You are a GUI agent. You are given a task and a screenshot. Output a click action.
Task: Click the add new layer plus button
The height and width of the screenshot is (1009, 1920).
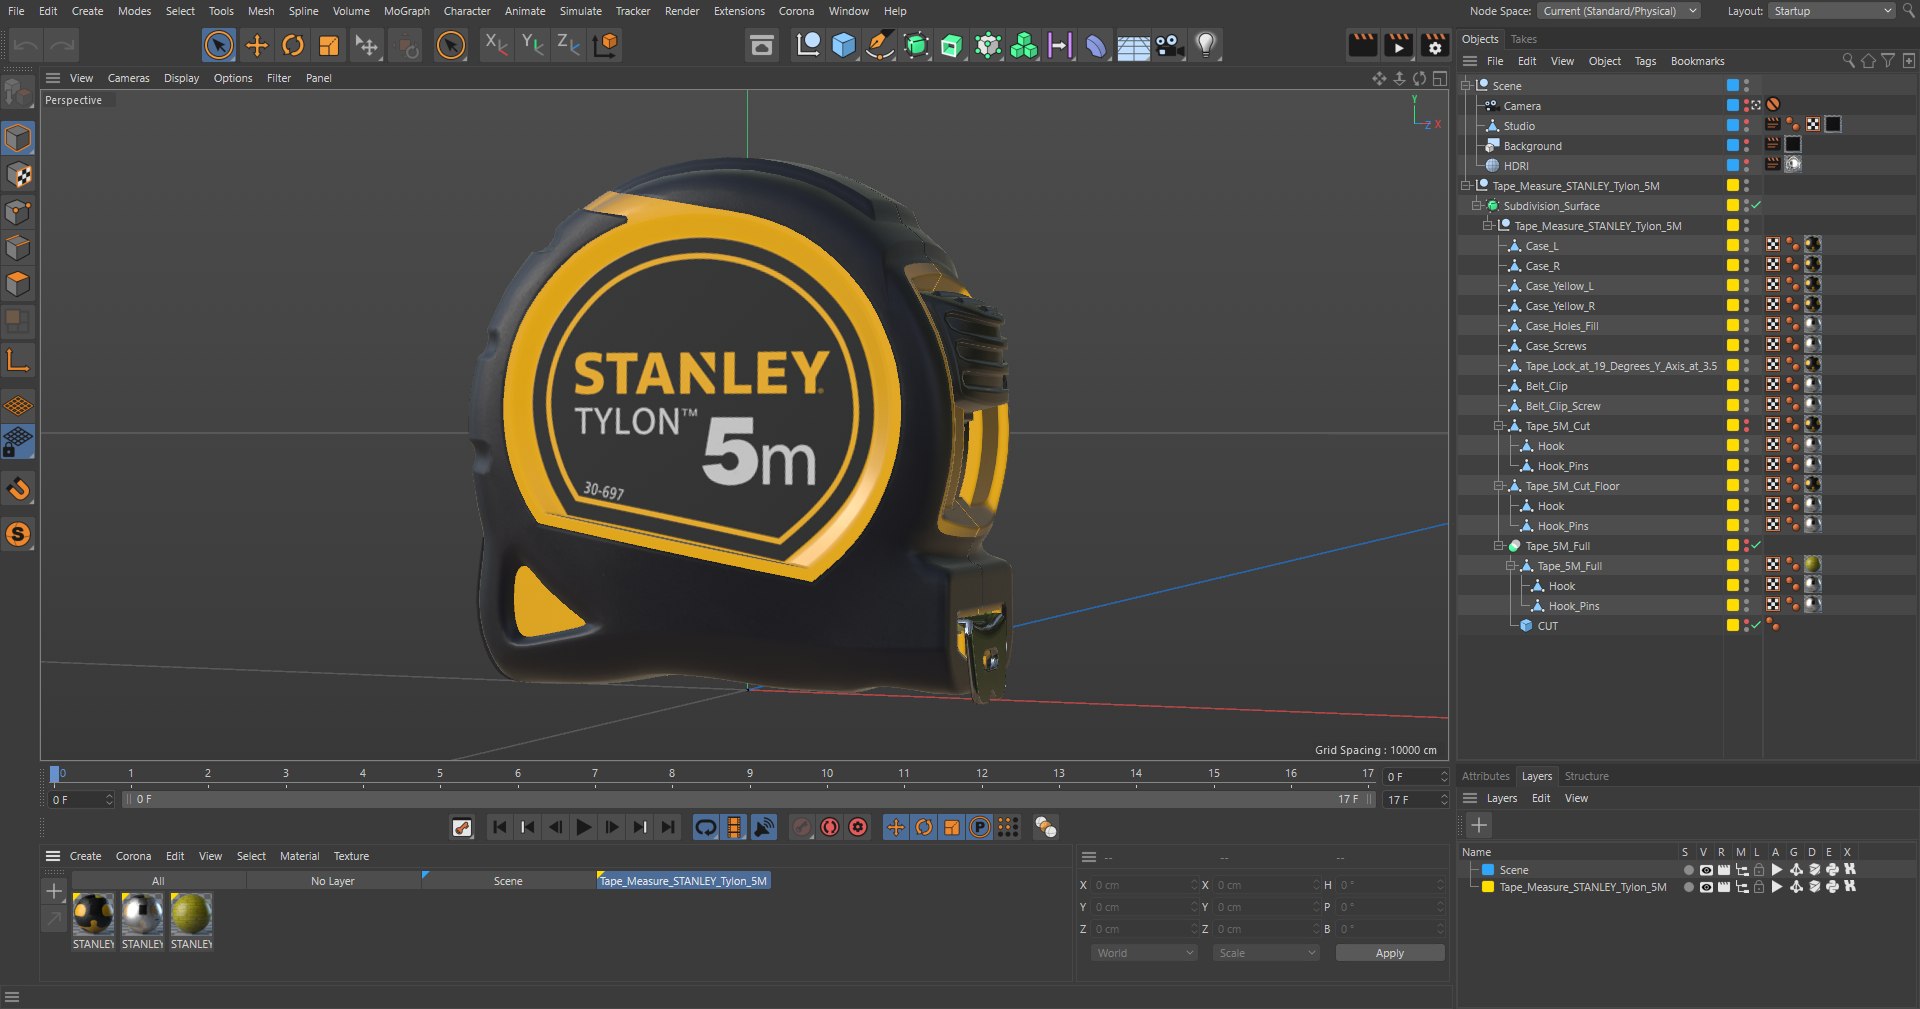coord(1479,825)
